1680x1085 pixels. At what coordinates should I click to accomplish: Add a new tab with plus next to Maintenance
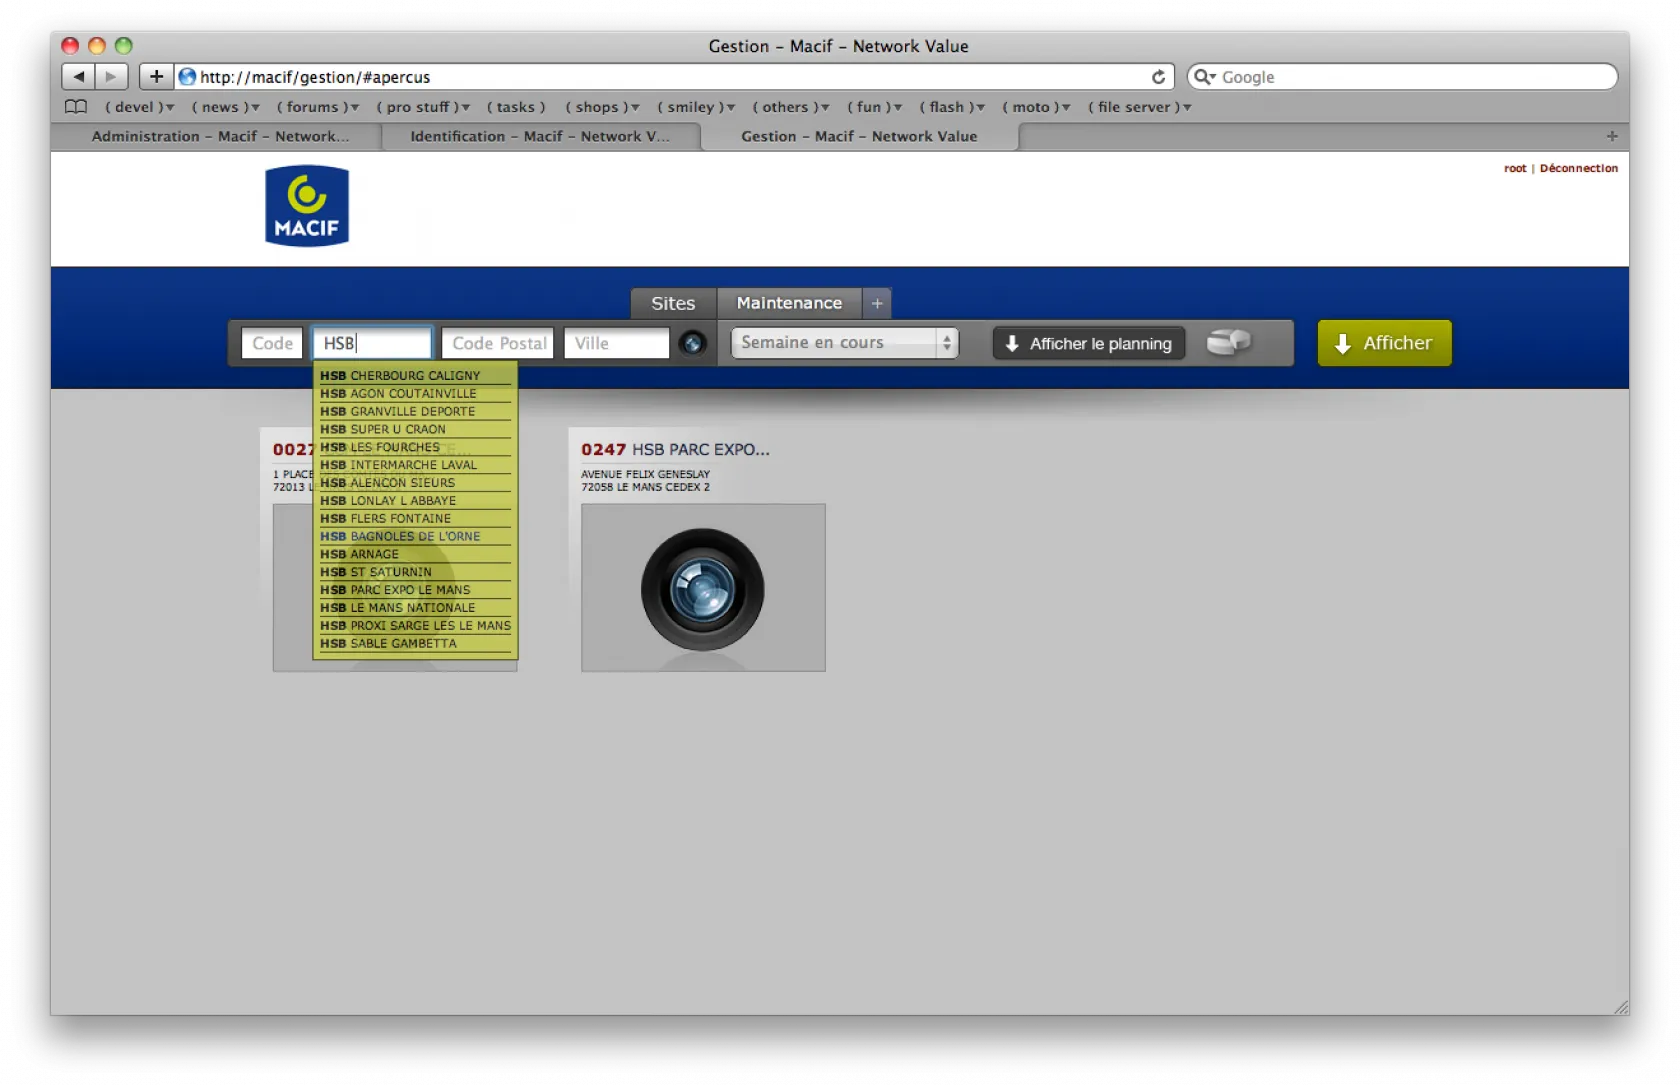pos(877,303)
